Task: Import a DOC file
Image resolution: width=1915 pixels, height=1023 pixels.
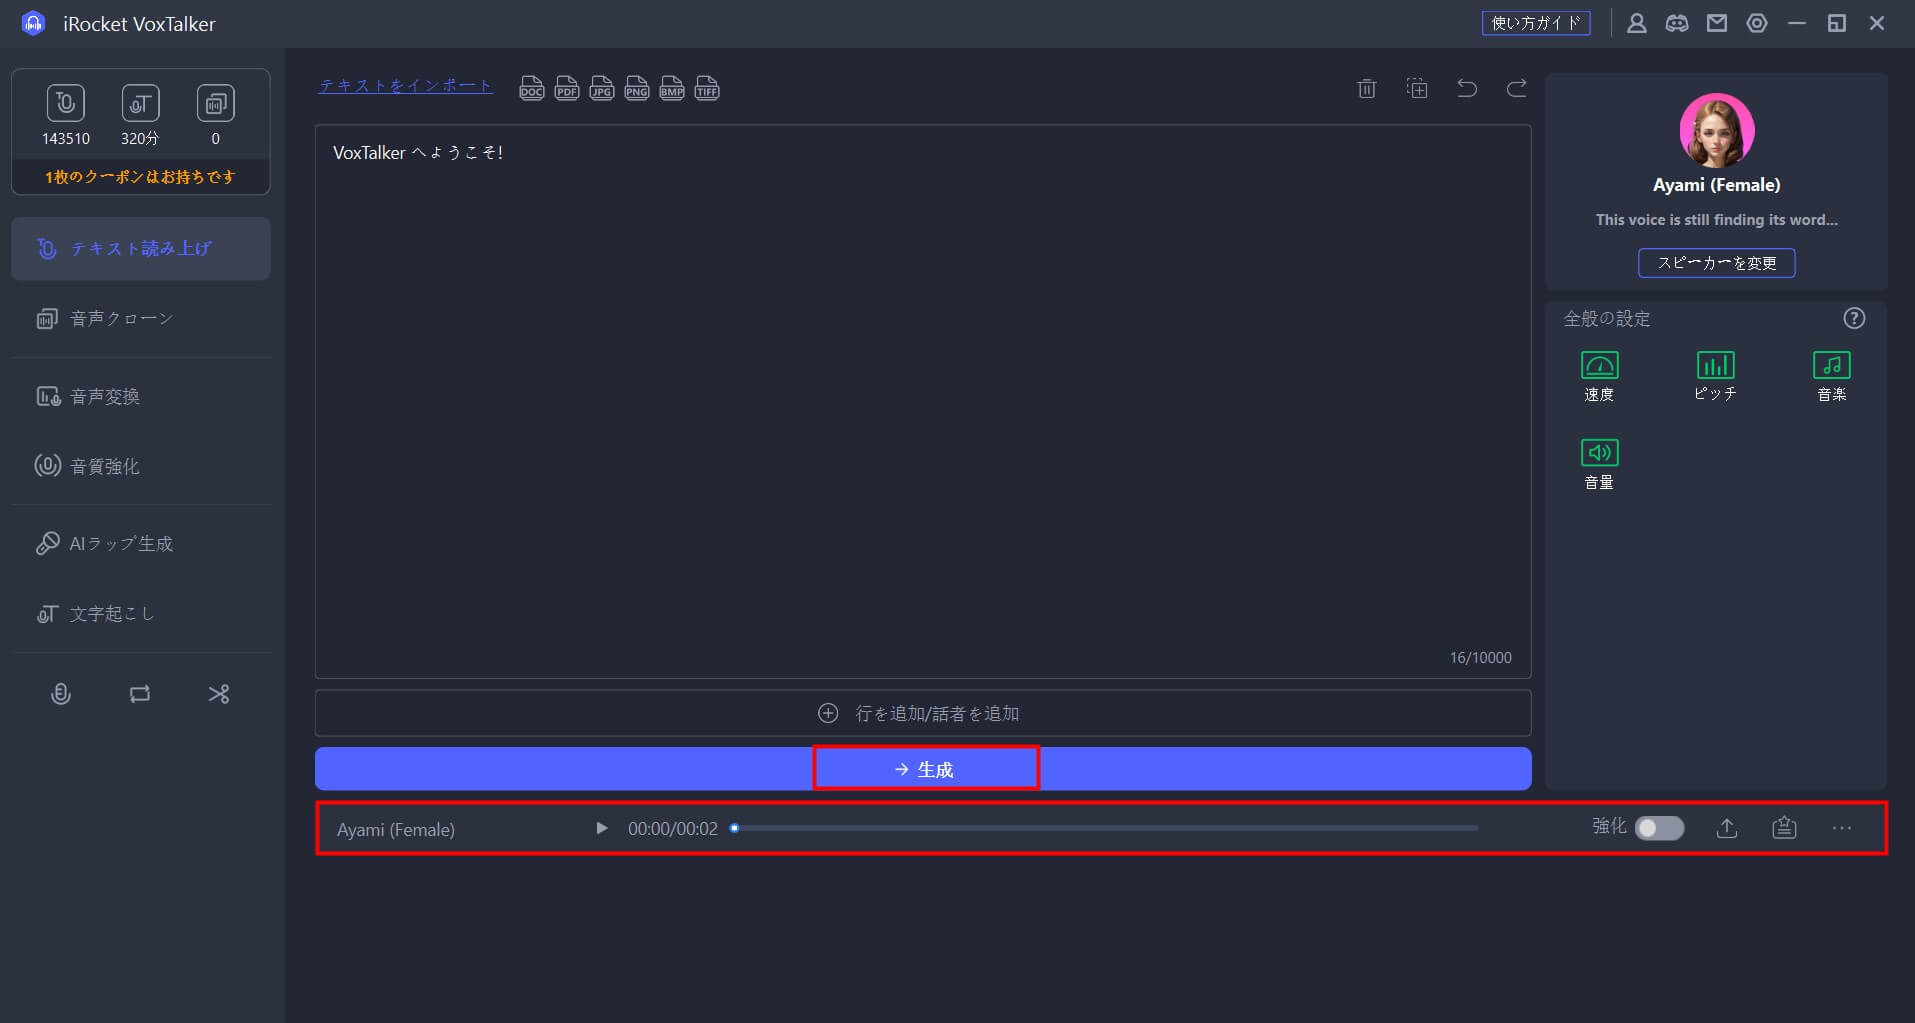Action: (532, 89)
